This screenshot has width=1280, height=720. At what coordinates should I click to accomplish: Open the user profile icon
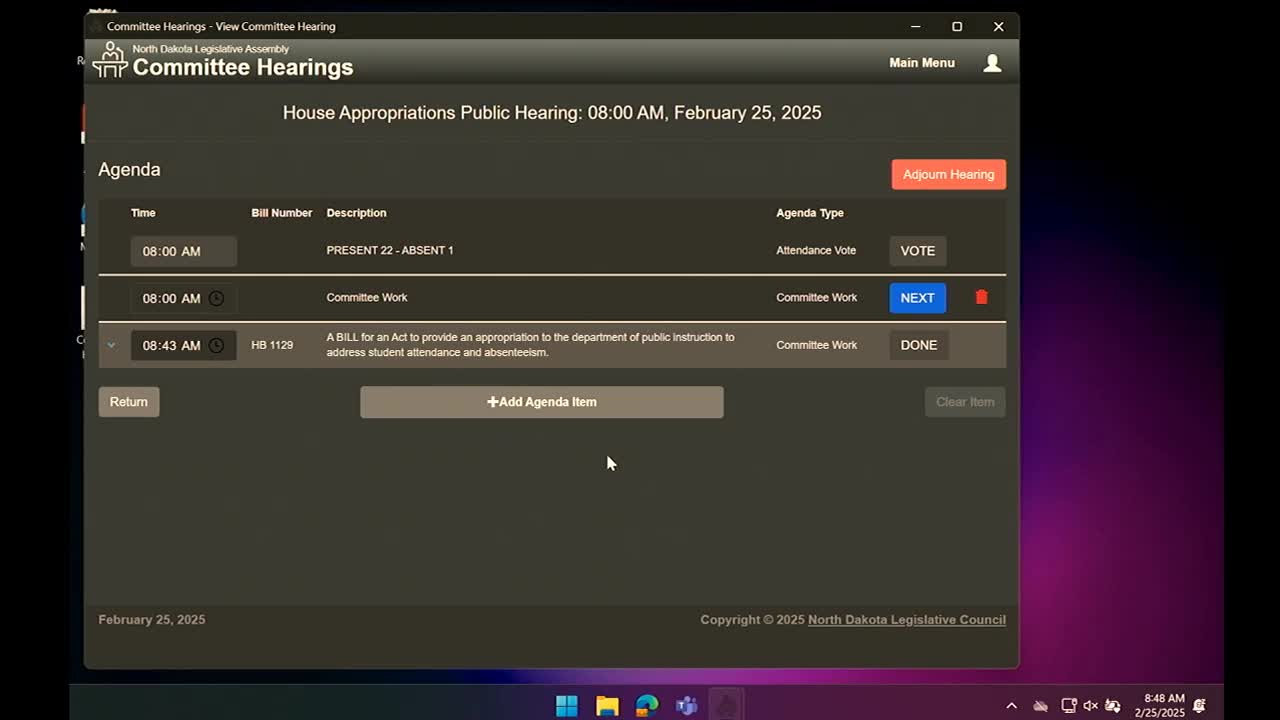[x=992, y=63]
